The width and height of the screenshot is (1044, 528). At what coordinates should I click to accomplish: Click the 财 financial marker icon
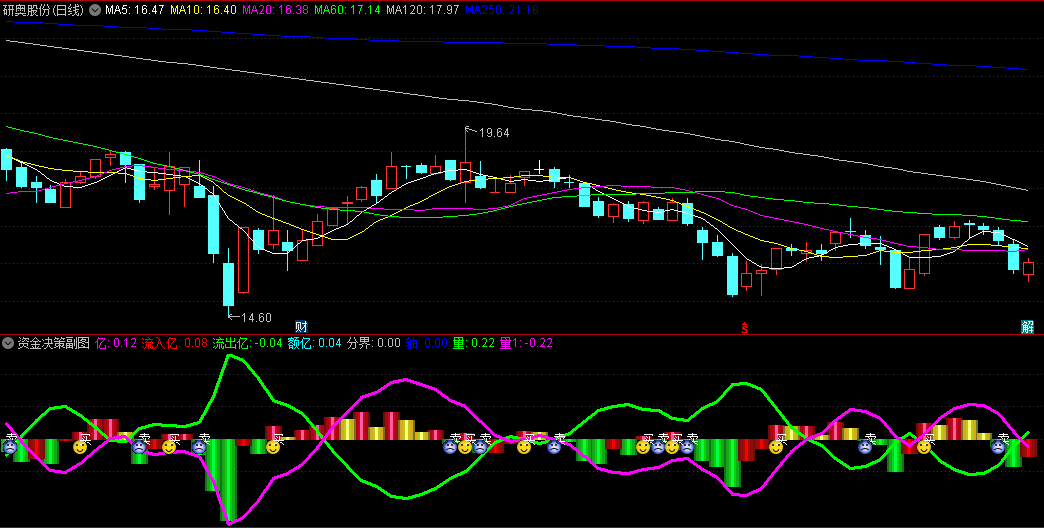(x=302, y=326)
